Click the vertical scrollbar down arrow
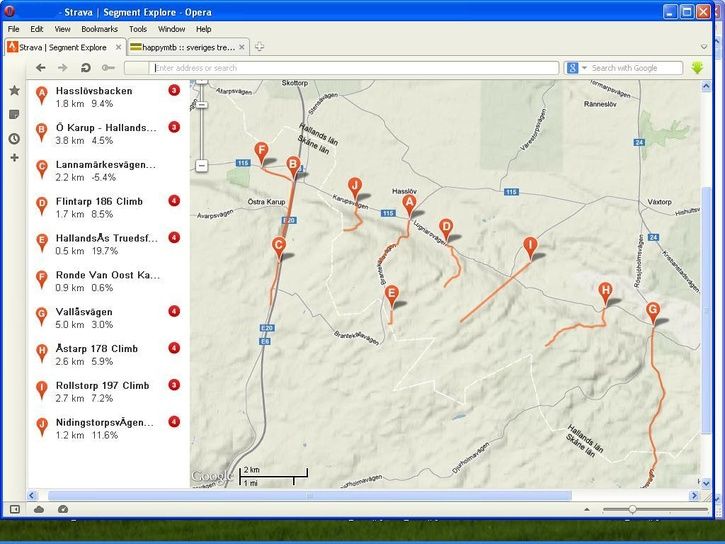 (706, 483)
